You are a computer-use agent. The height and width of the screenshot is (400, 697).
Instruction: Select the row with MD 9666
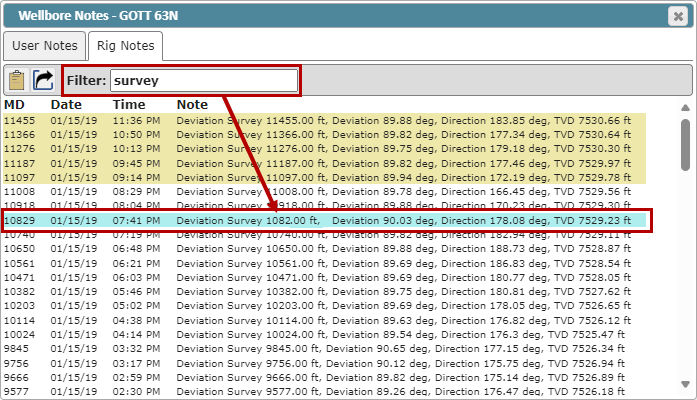point(324,377)
